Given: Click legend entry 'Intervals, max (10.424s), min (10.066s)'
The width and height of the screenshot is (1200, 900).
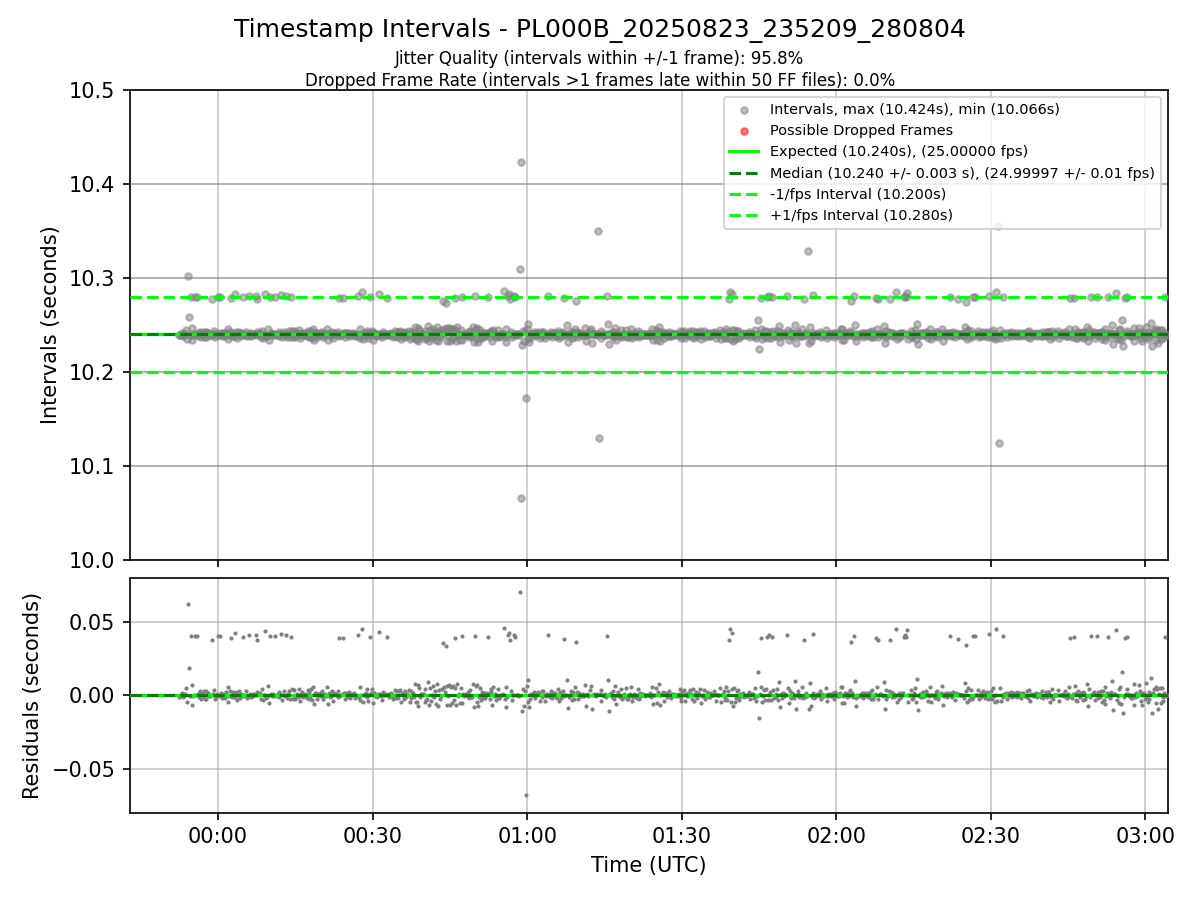Looking at the screenshot, I should [914, 108].
